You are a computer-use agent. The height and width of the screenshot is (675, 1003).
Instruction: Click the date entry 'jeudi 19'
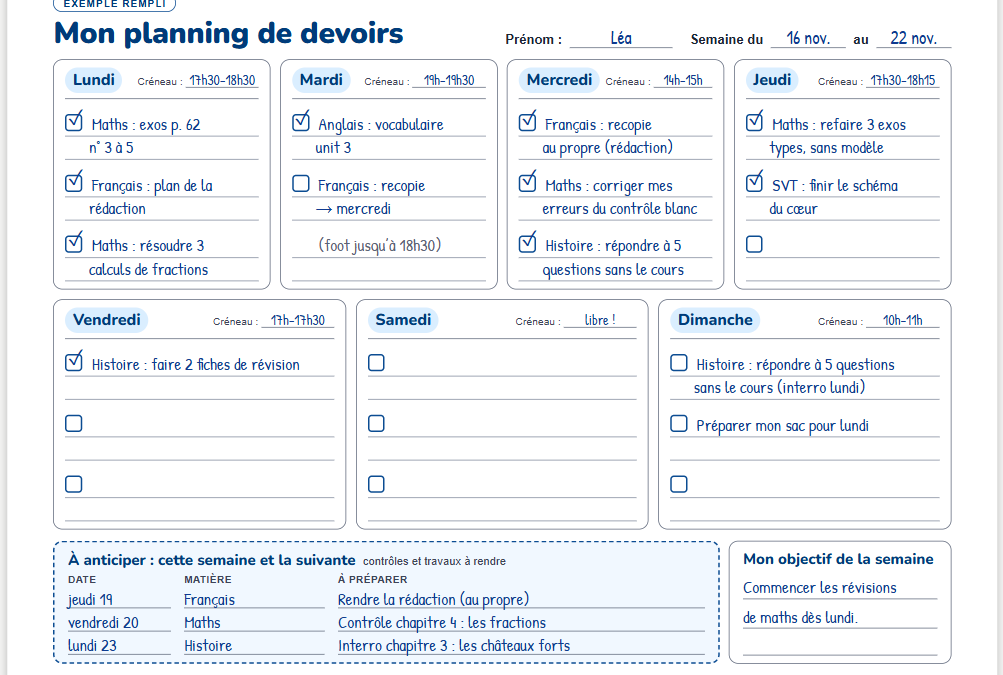click(x=90, y=600)
